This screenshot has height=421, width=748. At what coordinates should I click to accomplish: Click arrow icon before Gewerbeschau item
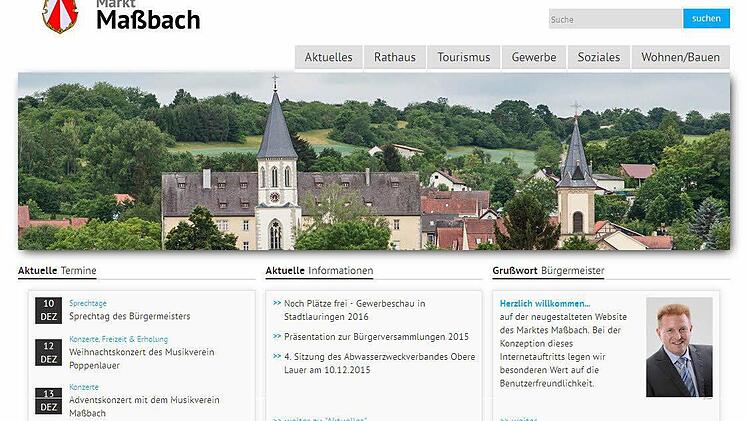(277, 303)
